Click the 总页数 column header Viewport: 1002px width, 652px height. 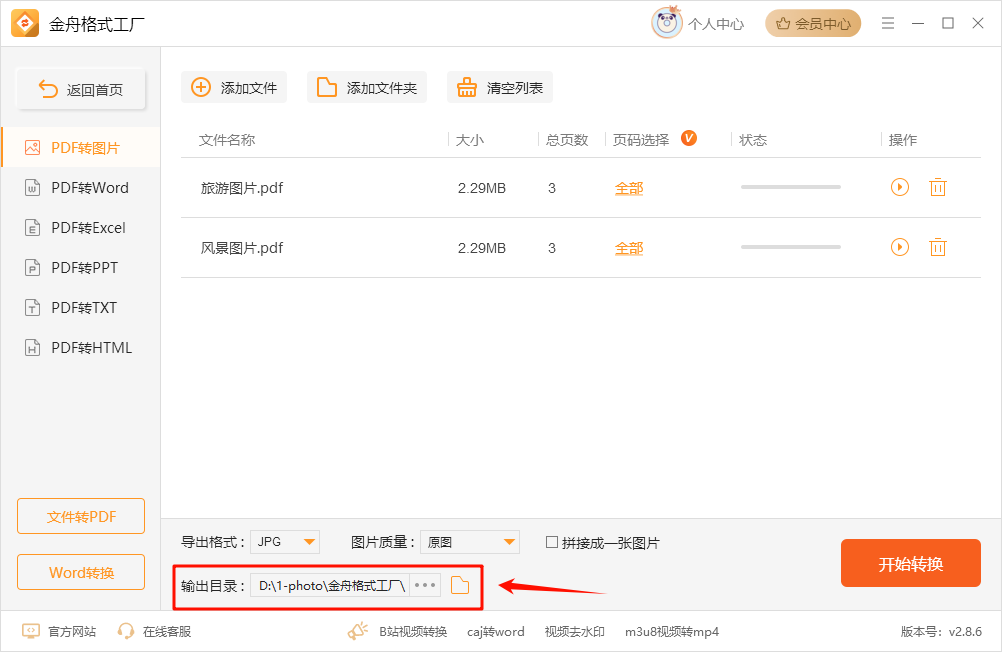pos(567,140)
